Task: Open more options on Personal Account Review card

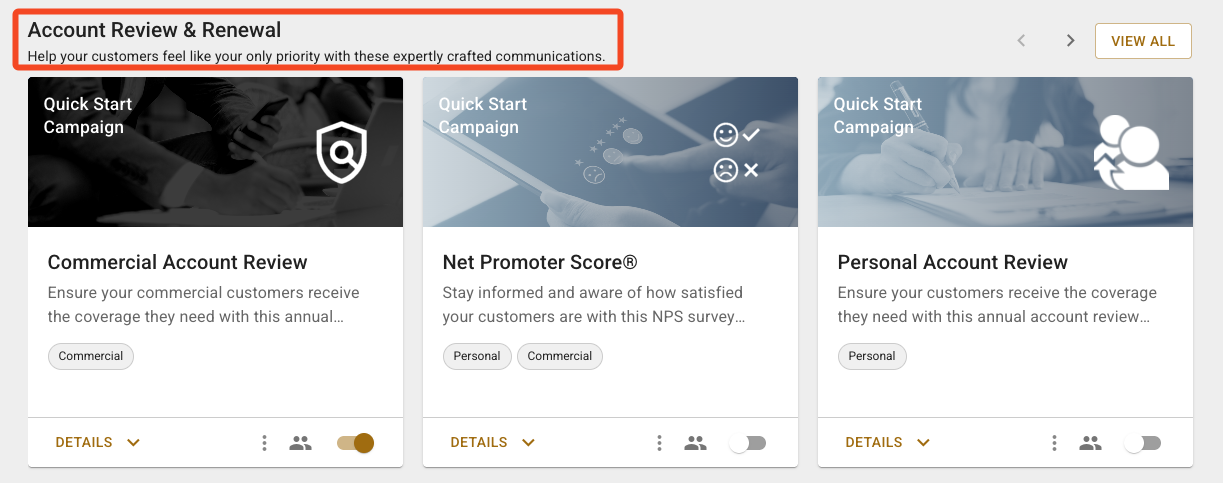Action: pos(1054,443)
